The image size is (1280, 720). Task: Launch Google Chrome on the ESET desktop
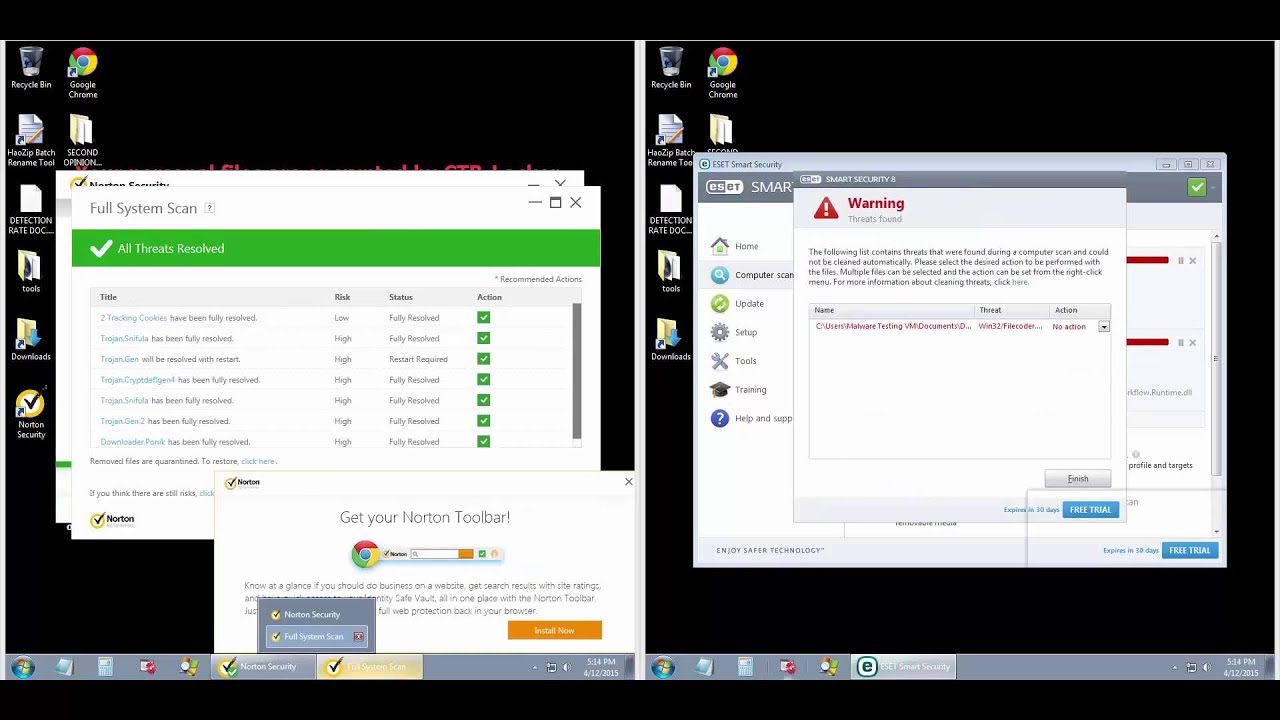723,73
